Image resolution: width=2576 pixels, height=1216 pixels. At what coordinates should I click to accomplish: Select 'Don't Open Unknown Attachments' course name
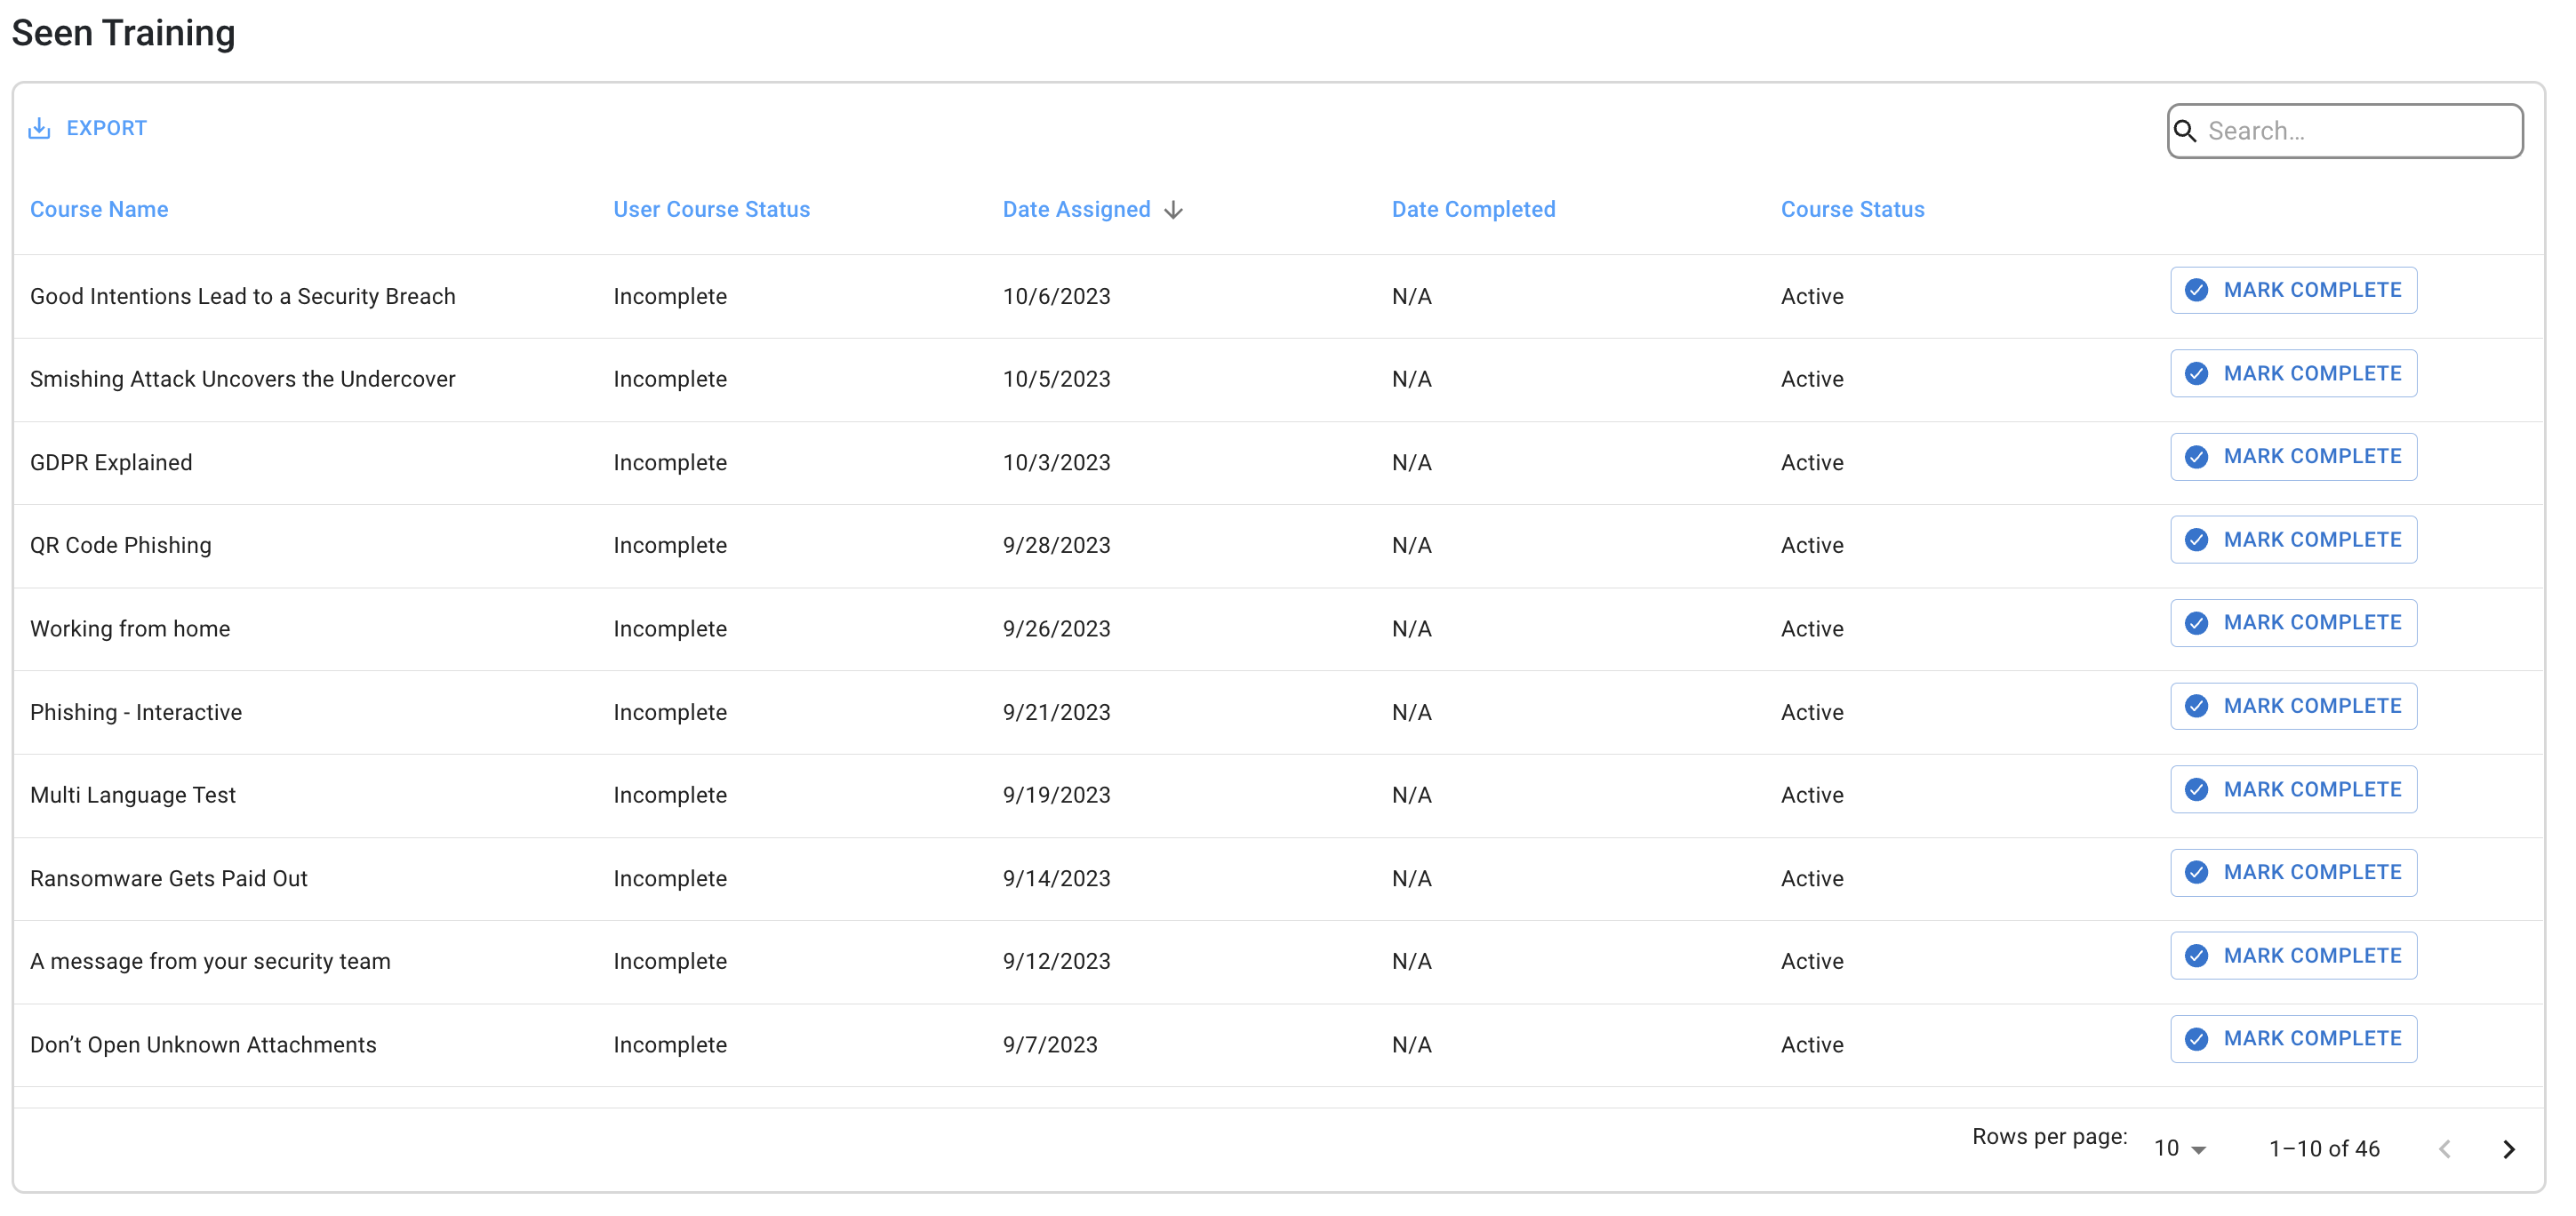(203, 1045)
